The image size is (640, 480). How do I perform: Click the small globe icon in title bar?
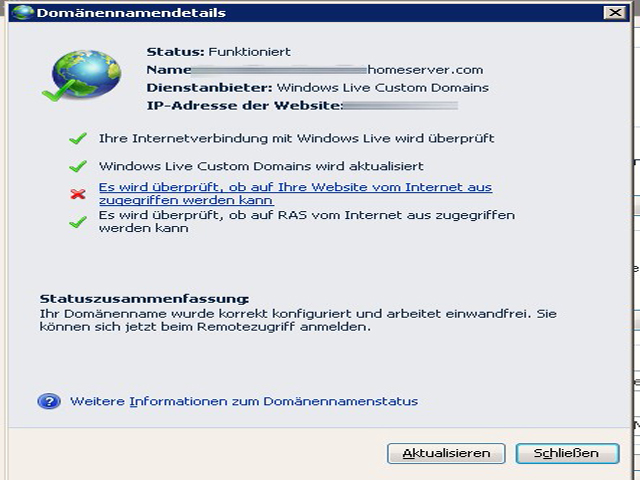coord(23,12)
